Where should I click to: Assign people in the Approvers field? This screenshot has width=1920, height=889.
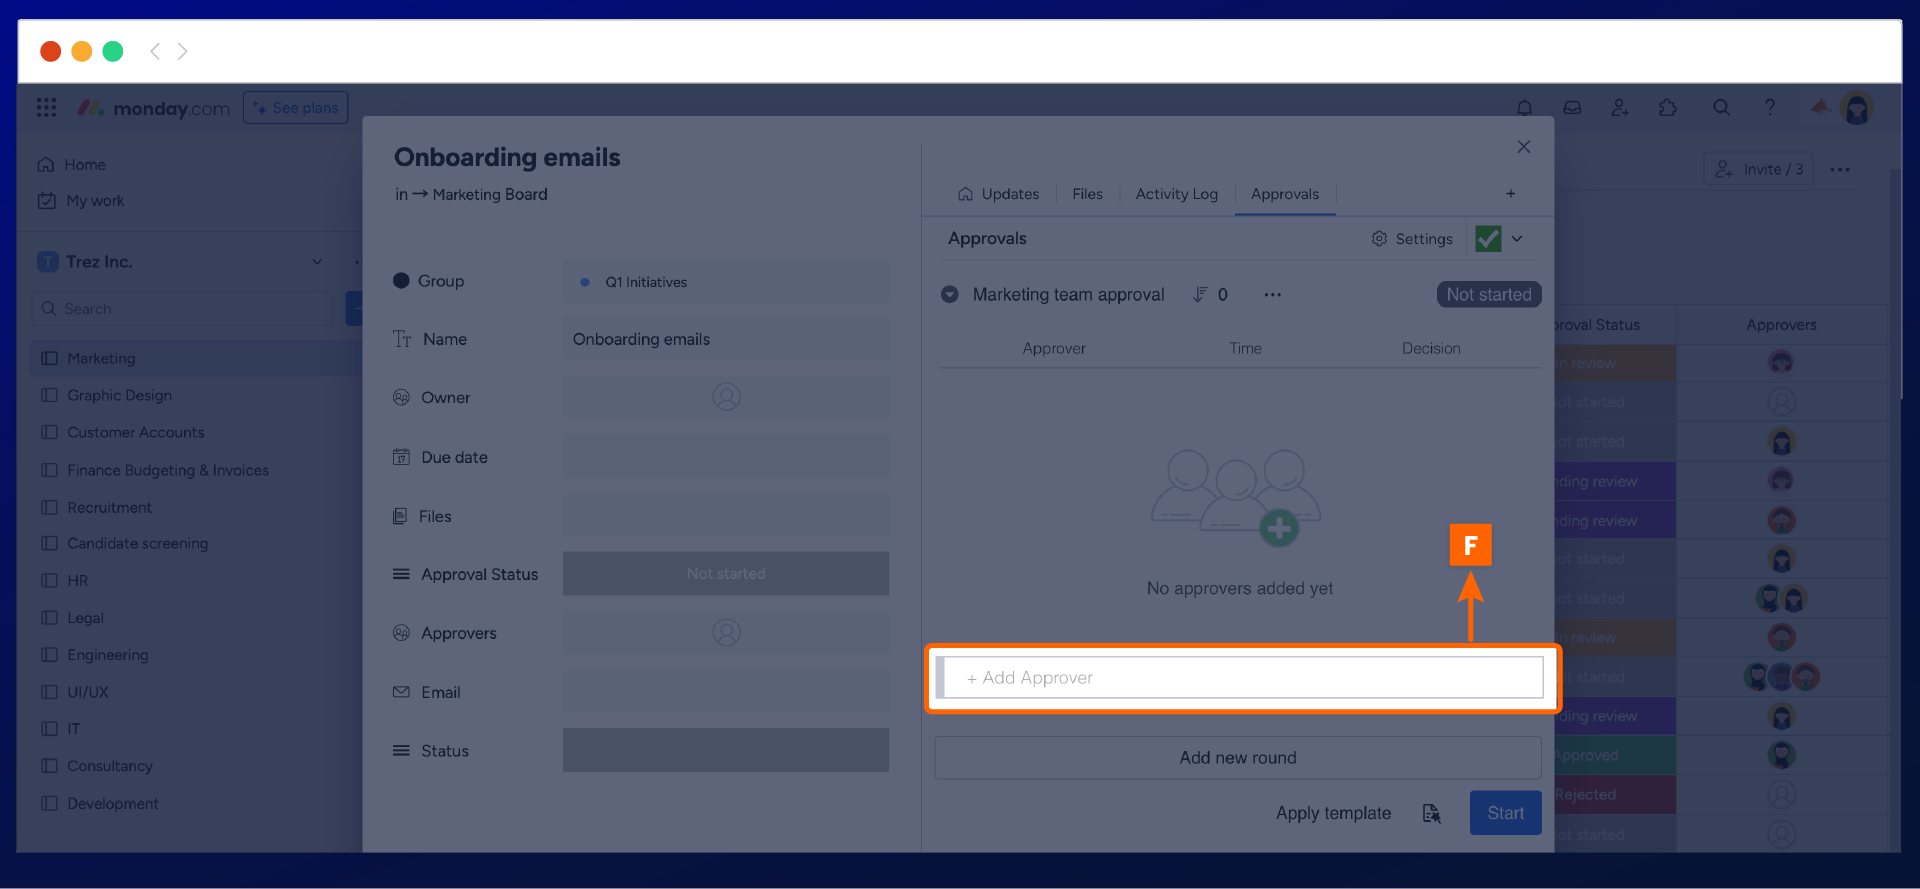tap(726, 633)
